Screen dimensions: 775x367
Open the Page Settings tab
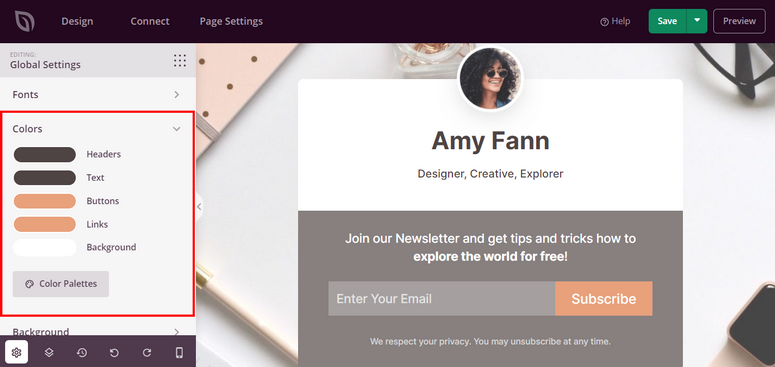point(231,21)
